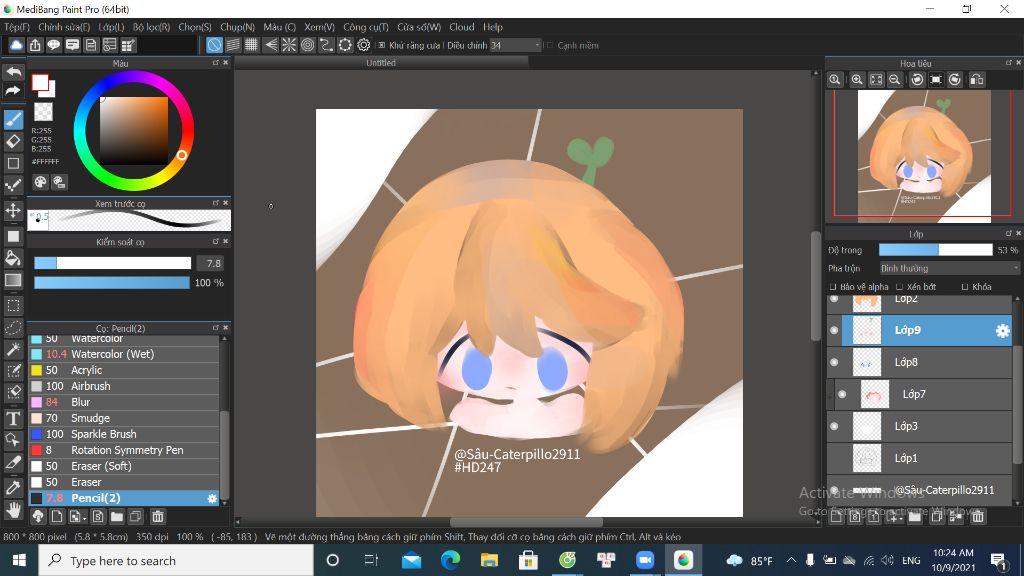This screenshot has height=576, width=1024.
Task: Adjust brush opacity slider at 100%
Action: click(x=112, y=283)
